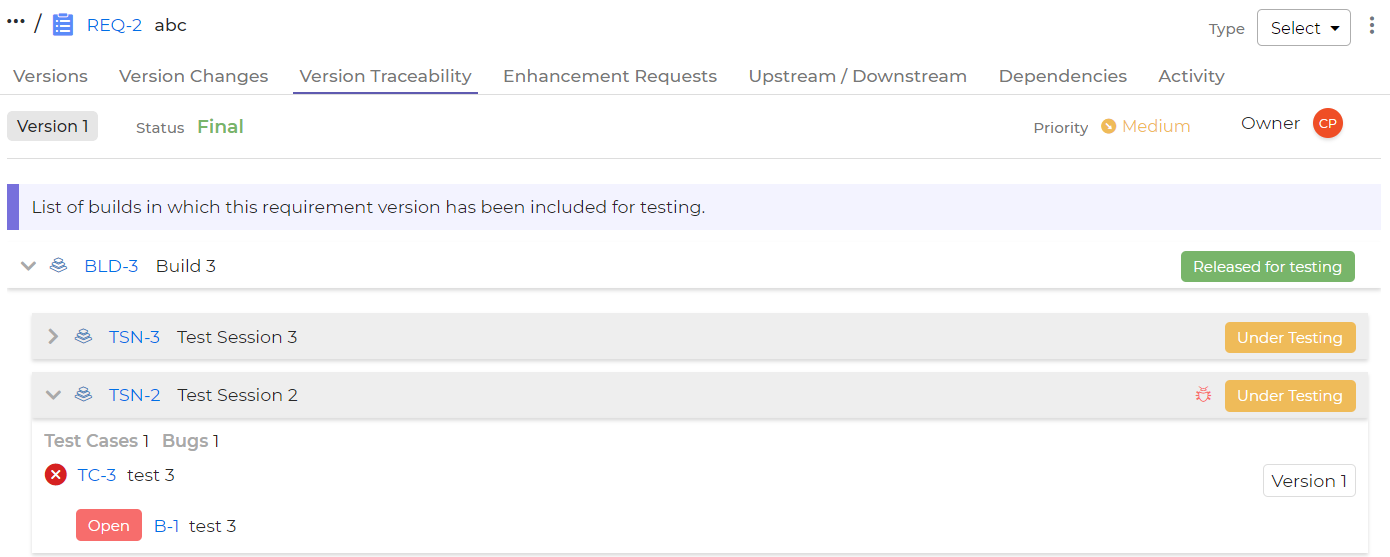Screen dimensions: 1390x557
Task: Open the Enhancement Requests tab
Action: pos(610,76)
